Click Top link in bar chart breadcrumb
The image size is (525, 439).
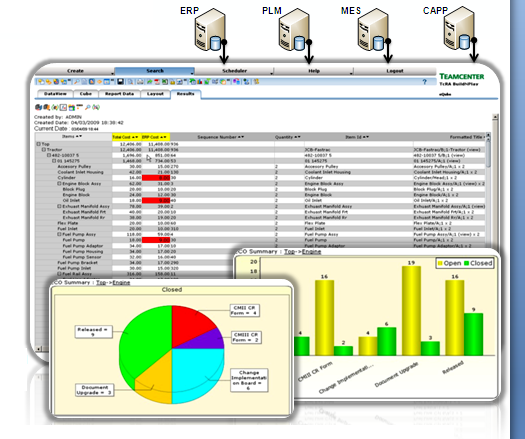[289, 251]
